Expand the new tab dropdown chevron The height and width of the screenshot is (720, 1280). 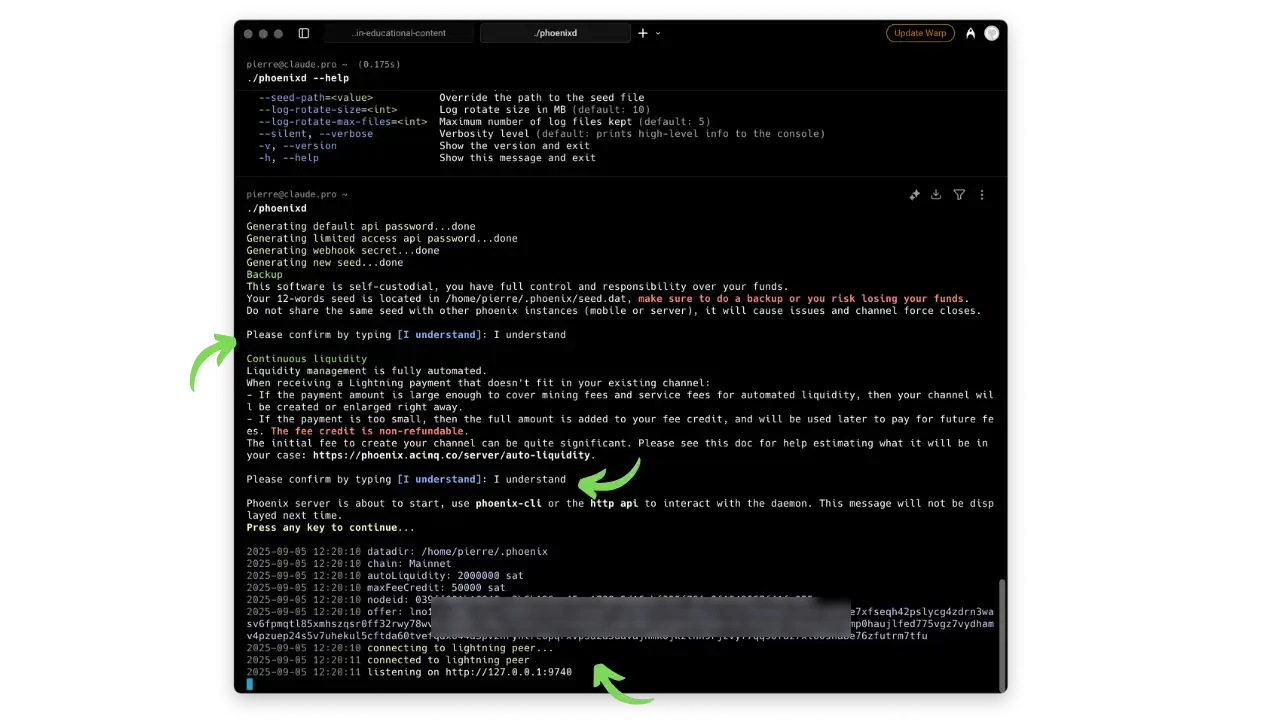[x=657, y=33]
